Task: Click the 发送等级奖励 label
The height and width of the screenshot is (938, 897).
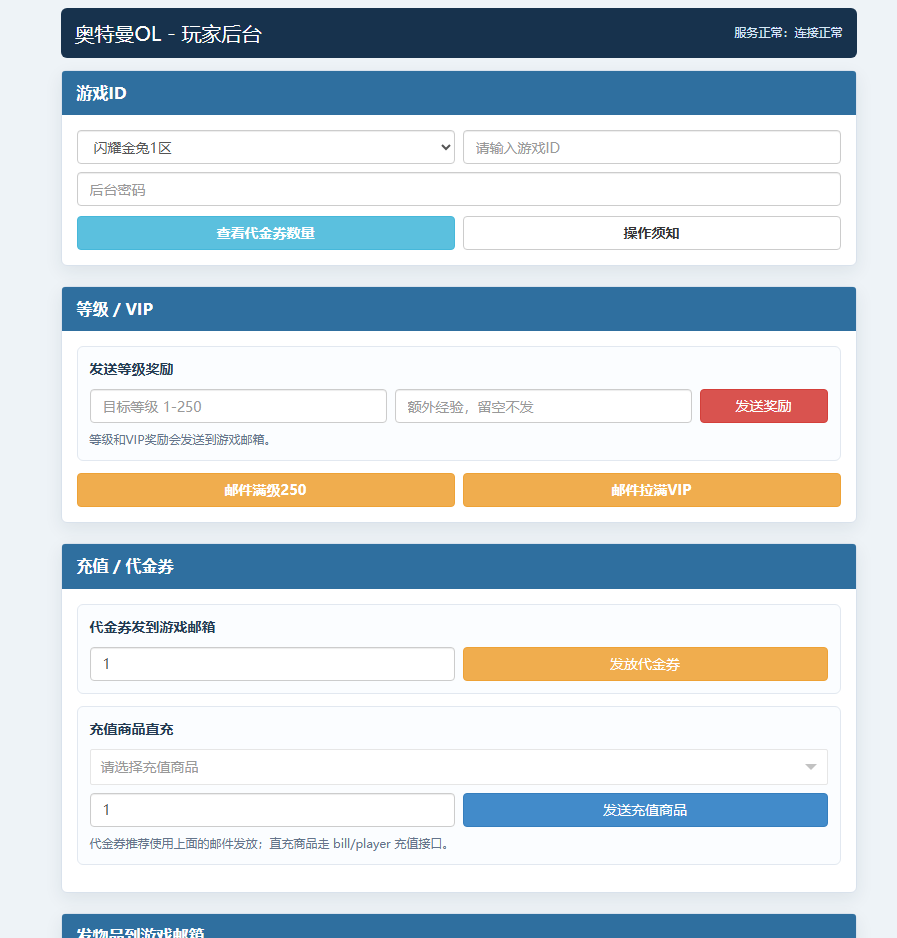Action: [x=132, y=369]
